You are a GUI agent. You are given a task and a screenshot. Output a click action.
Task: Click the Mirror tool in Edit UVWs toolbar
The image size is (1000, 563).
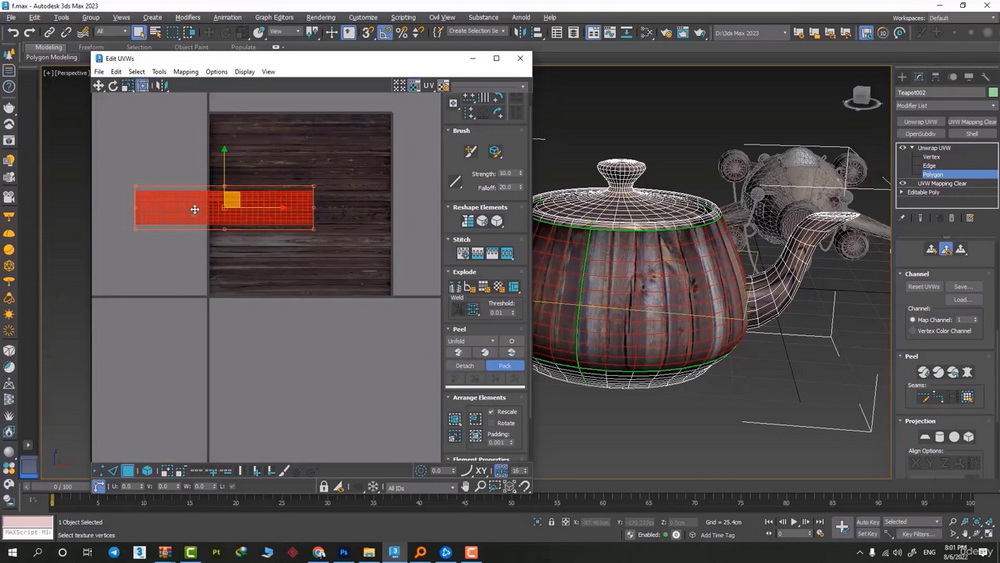tap(162, 85)
